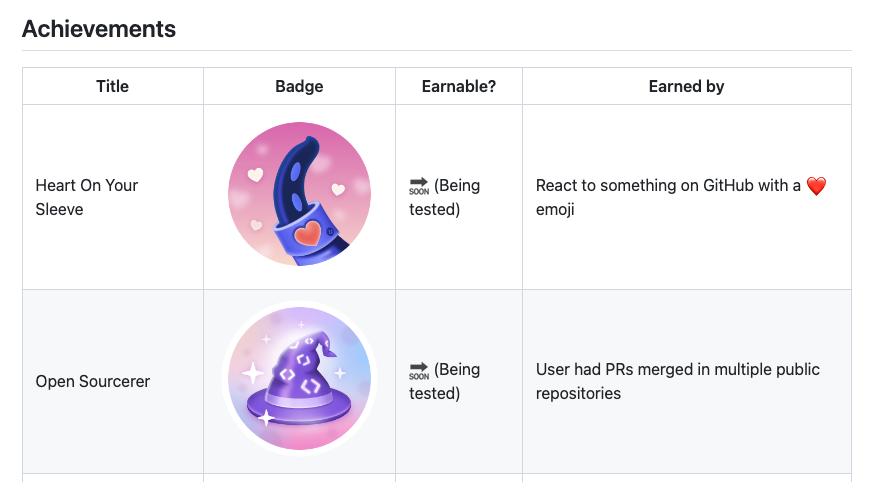Click the Being tested text in the Open Sourcerer row
Image resolution: width=872 pixels, height=482 pixels.
coord(445,381)
